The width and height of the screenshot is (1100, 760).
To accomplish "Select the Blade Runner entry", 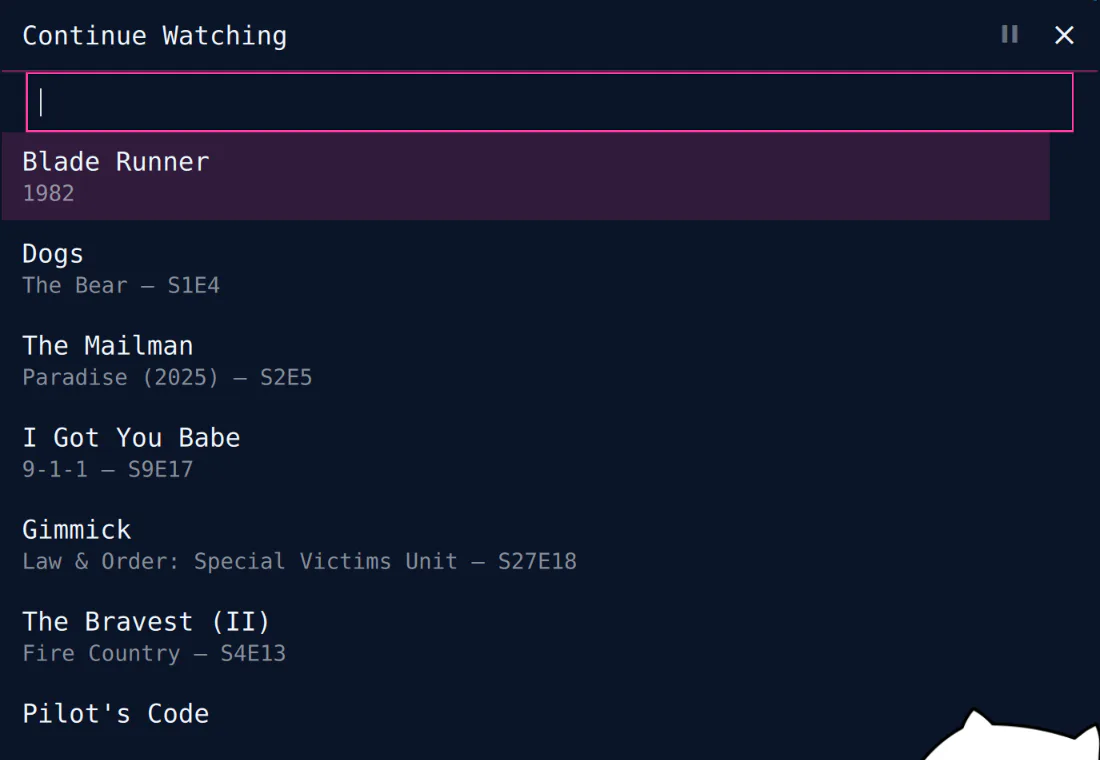I will 525,176.
